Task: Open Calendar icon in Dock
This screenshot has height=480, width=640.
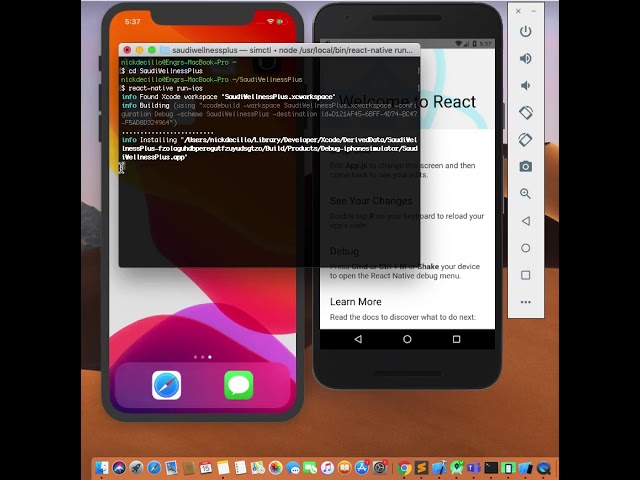Action: [205, 468]
